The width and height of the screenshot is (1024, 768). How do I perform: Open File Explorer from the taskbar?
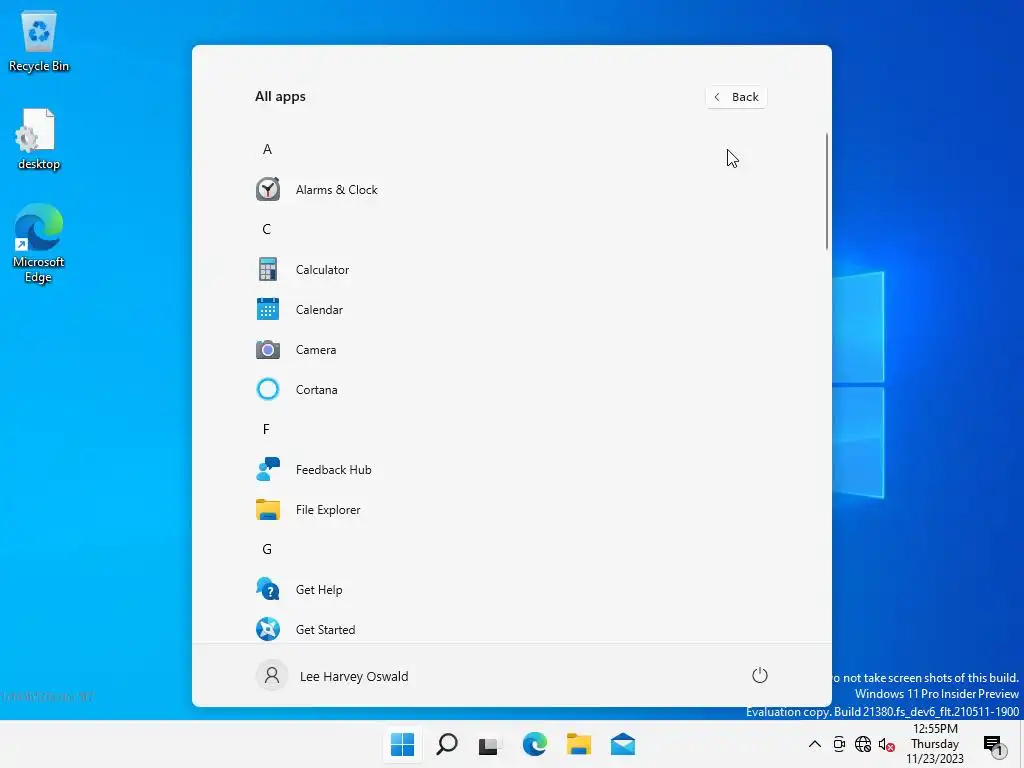[x=579, y=744]
